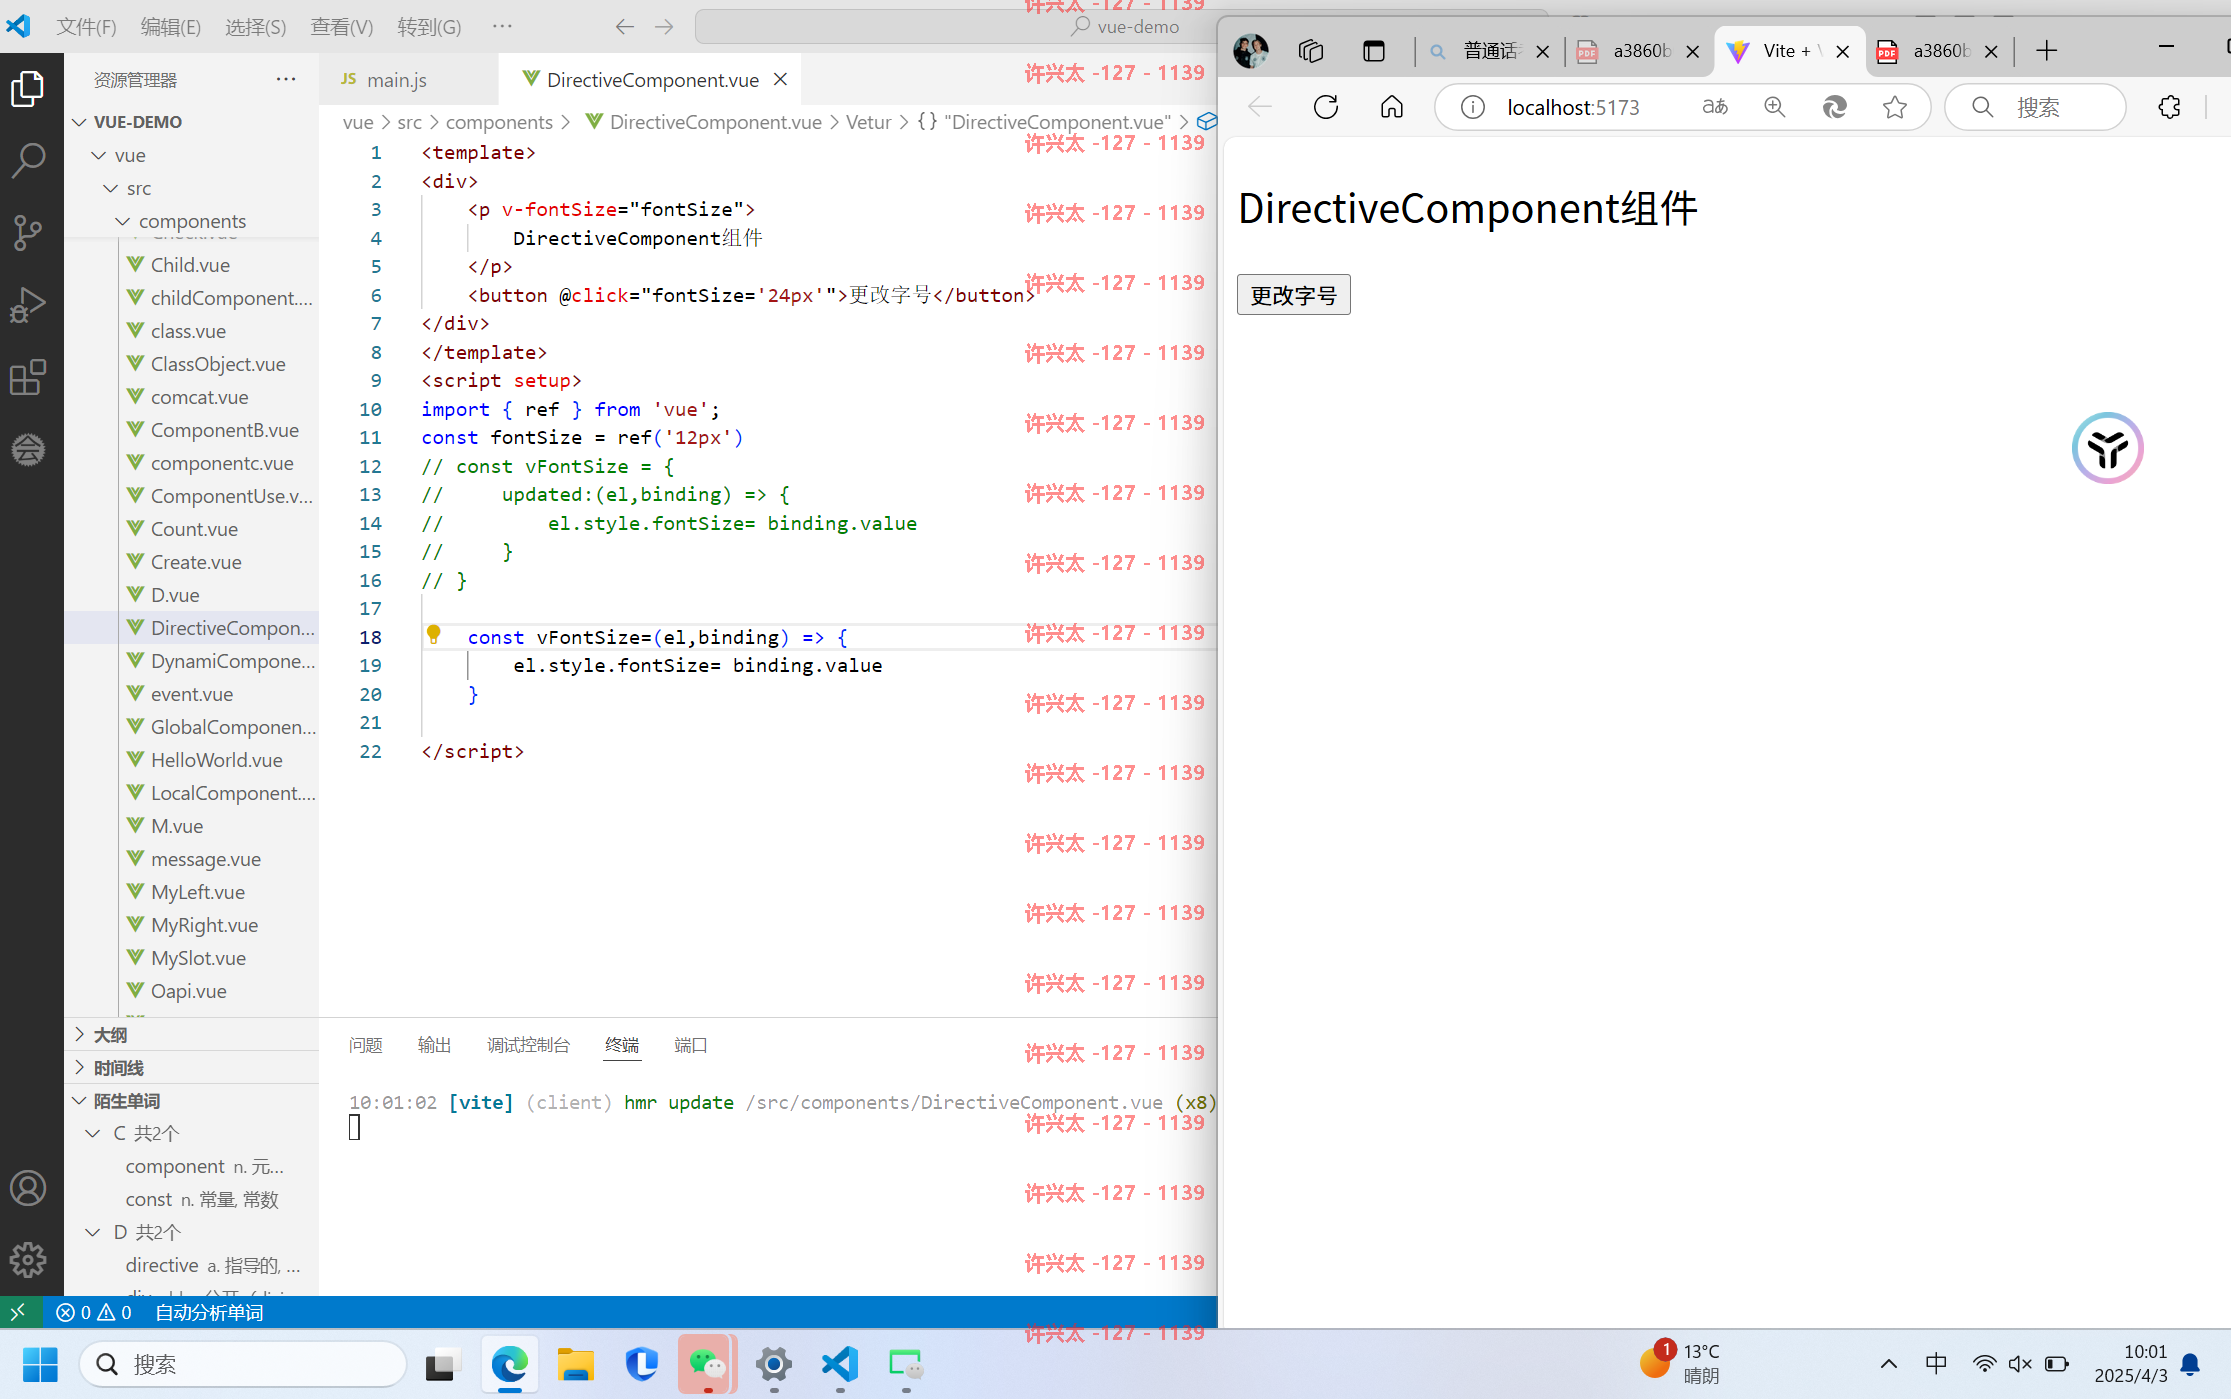Open Microsoft Edge from the taskbar
Viewport: 2231px width, 1399px height.
(x=510, y=1364)
